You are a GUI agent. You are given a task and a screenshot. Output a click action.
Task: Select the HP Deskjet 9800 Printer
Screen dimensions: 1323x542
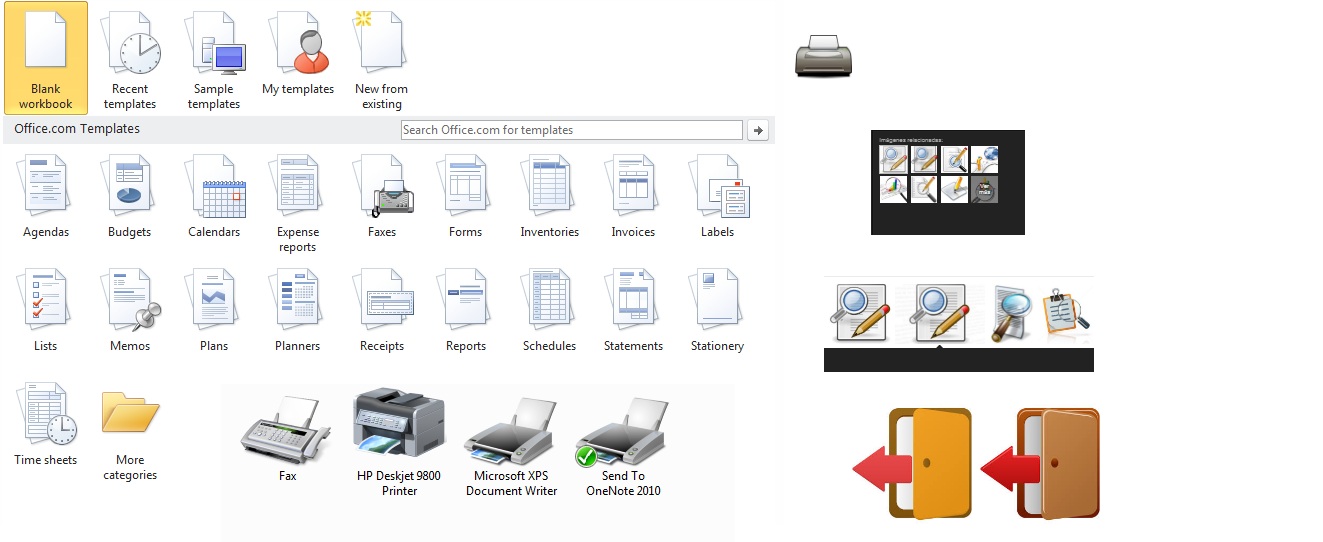(x=399, y=440)
